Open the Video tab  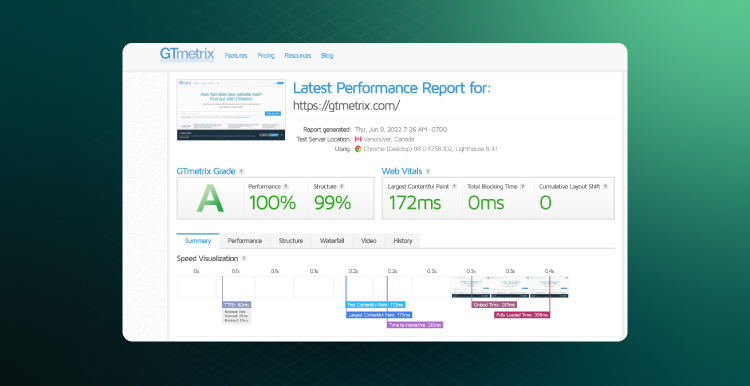coord(369,241)
